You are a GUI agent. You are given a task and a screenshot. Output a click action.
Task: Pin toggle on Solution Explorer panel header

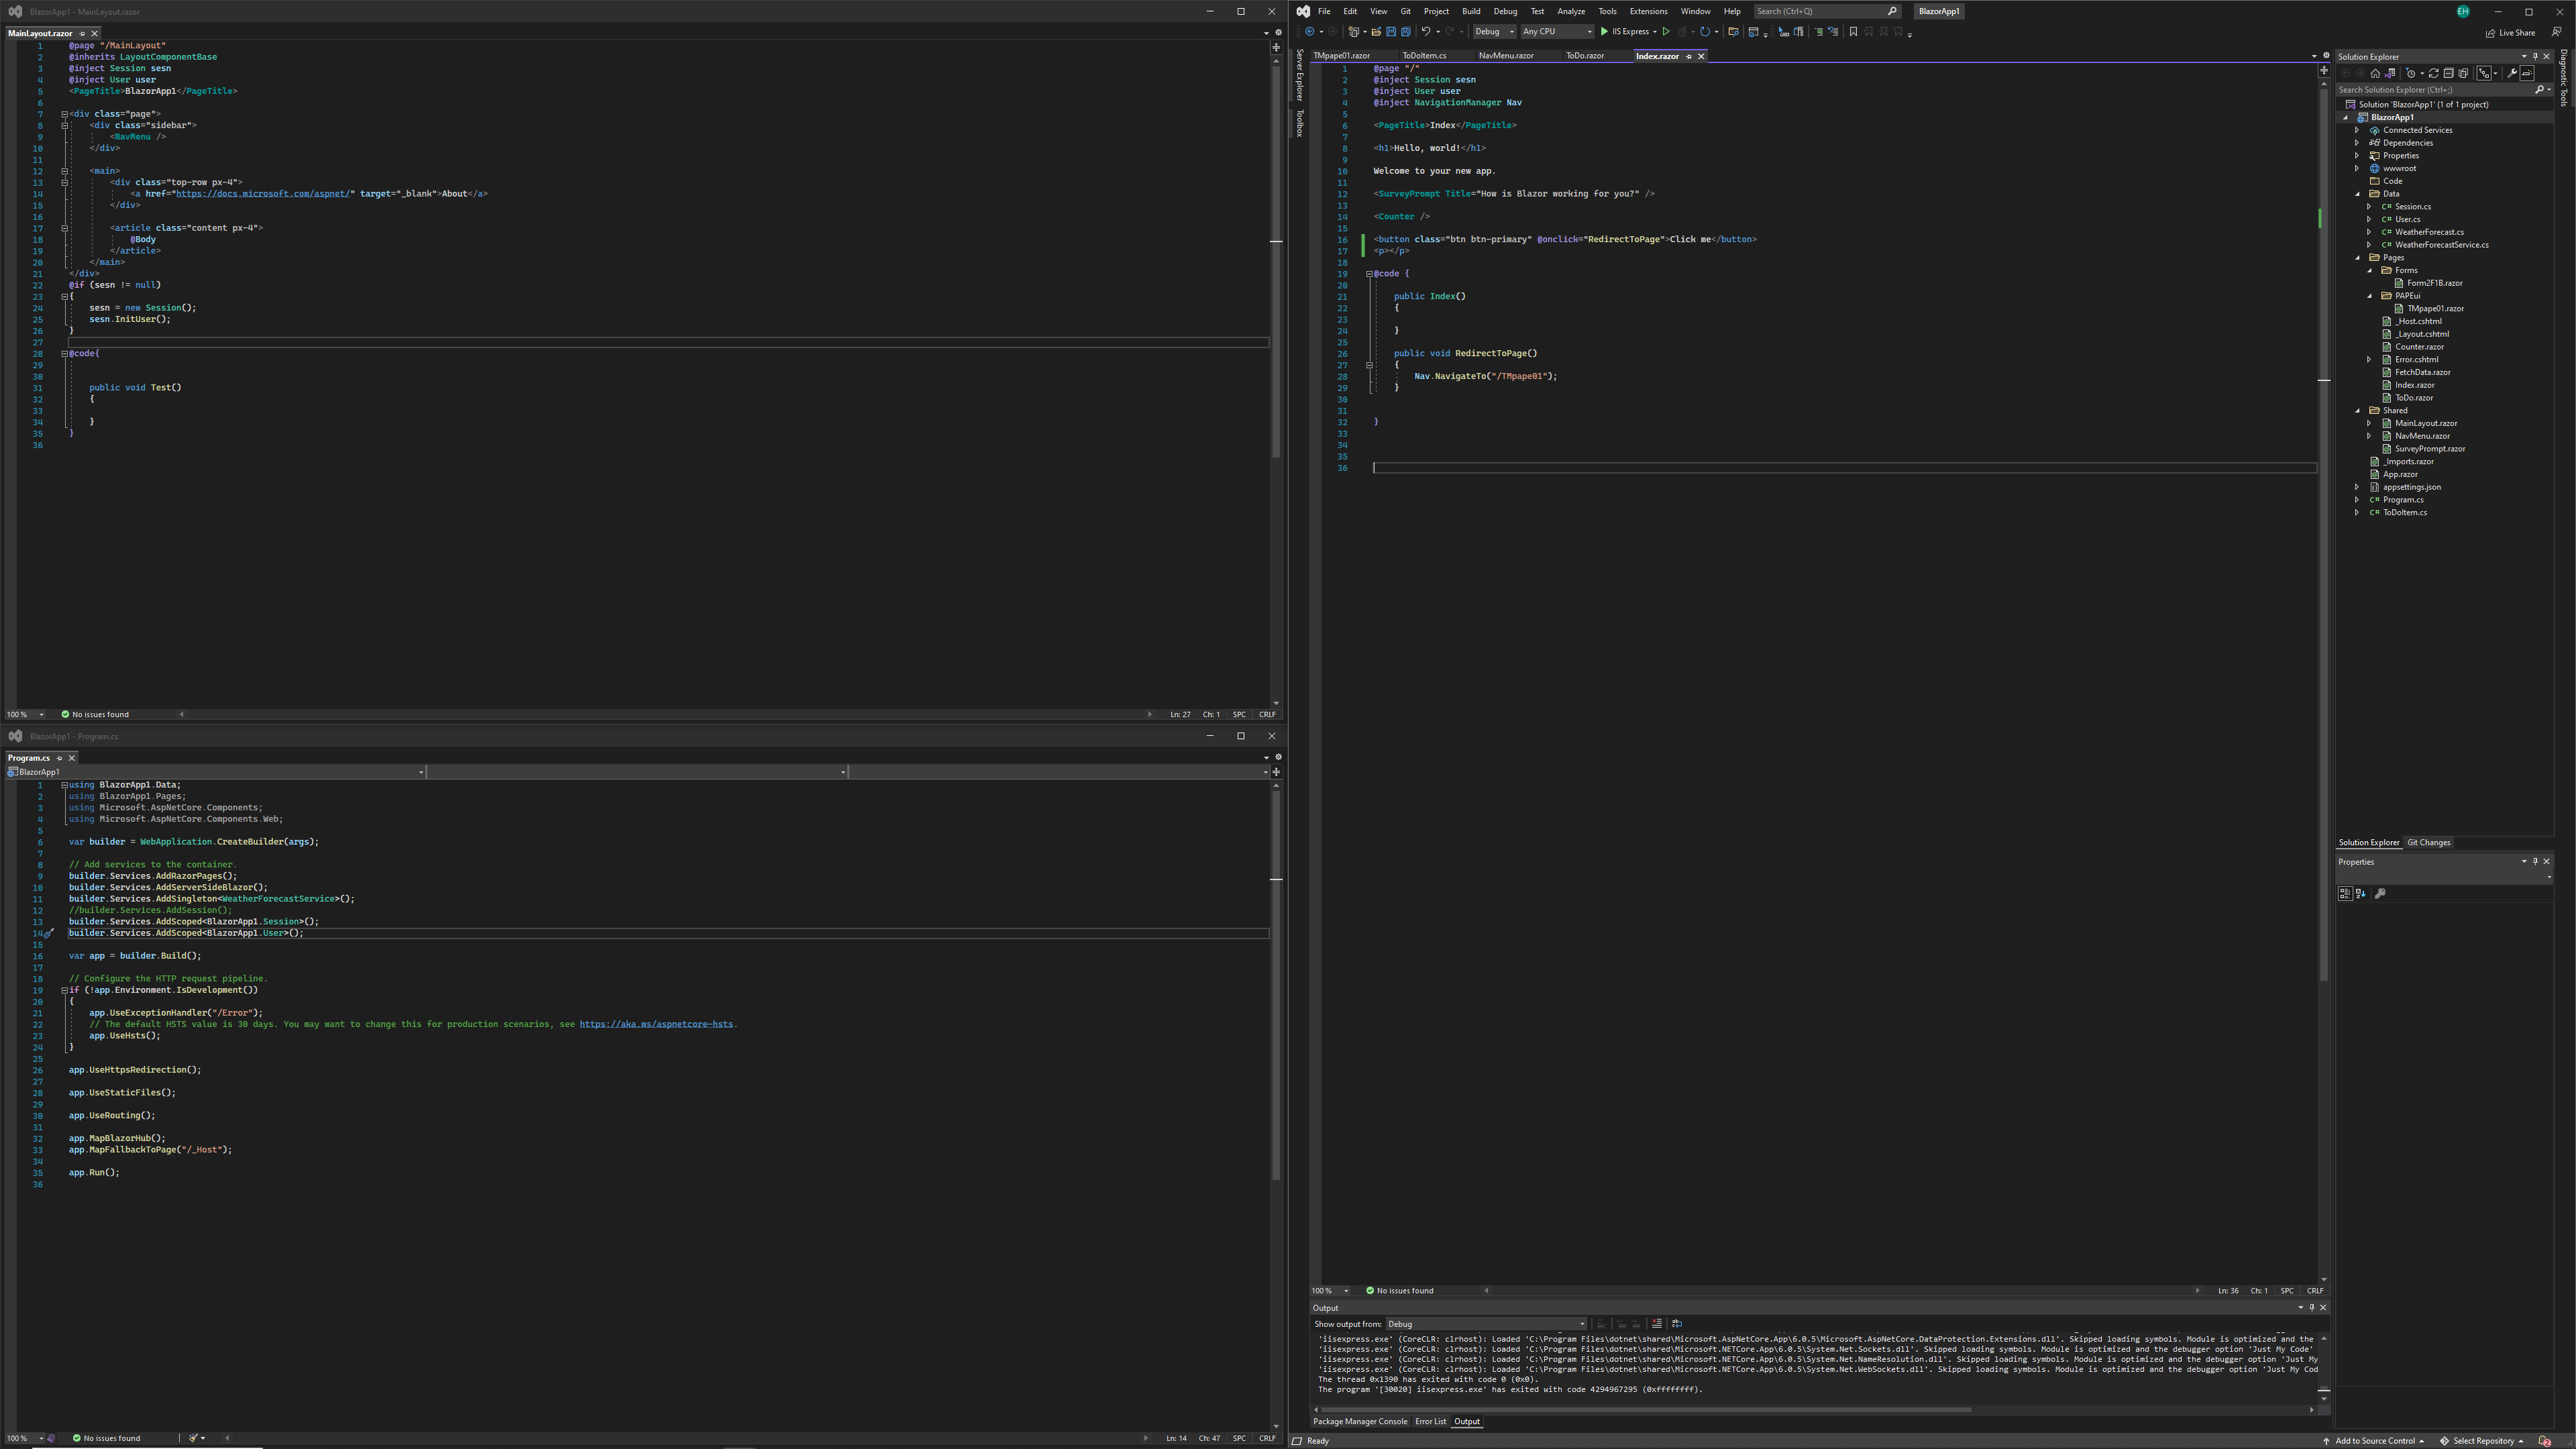pyautogui.click(x=2535, y=57)
